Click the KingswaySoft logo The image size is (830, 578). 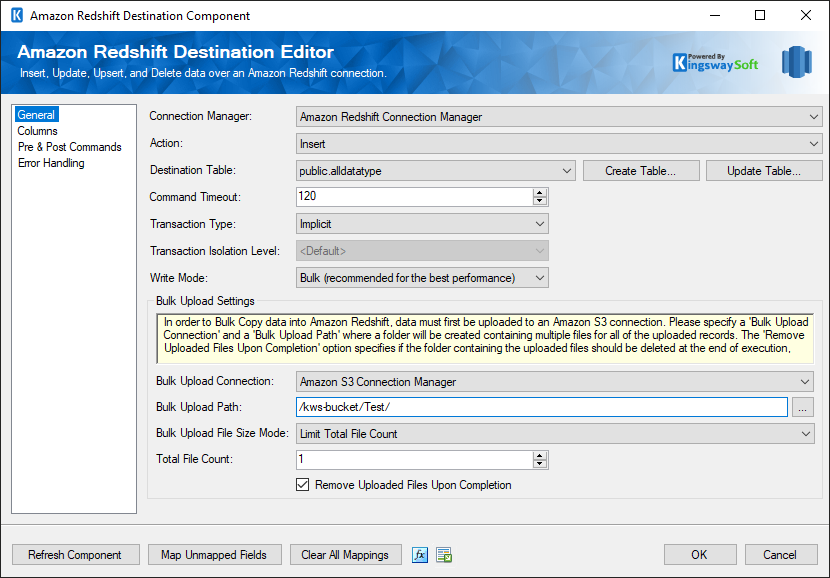[715, 62]
